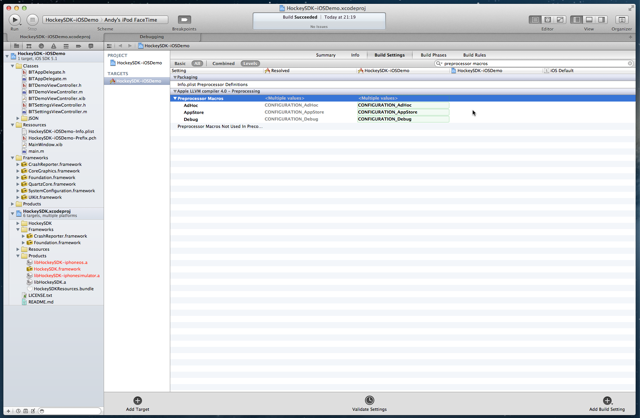The width and height of the screenshot is (640, 418).
Task: Show the Log navigator
Action: pyautogui.click(x=91, y=46)
